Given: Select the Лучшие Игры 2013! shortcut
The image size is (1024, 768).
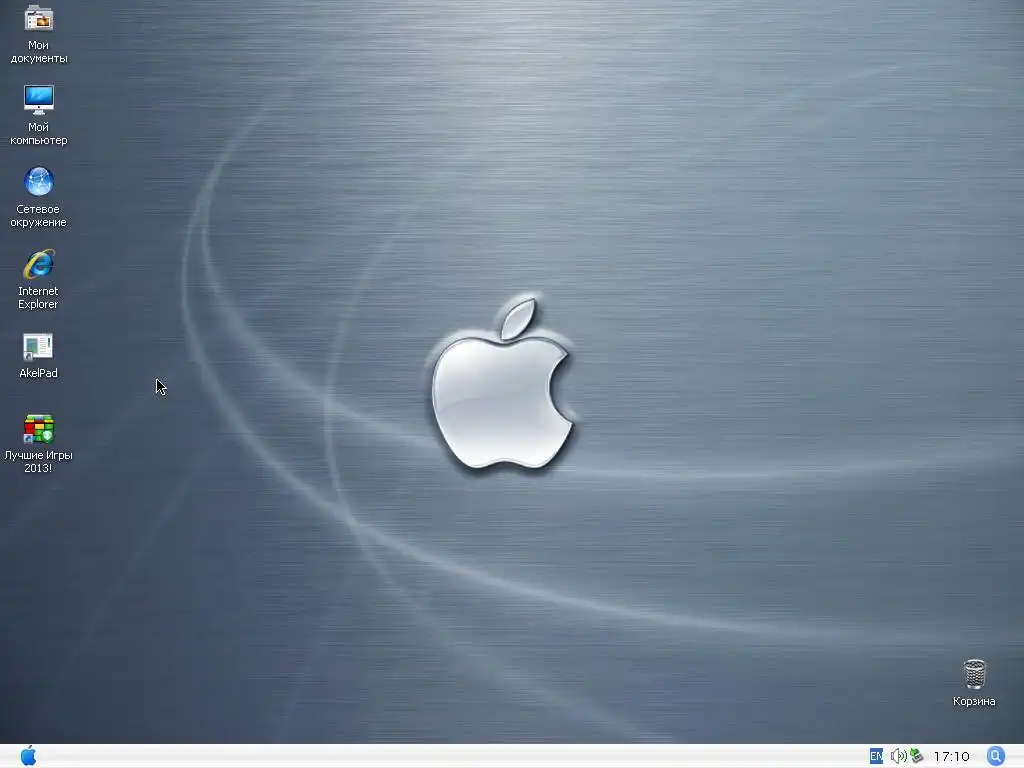Looking at the screenshot, I should 39,429.
